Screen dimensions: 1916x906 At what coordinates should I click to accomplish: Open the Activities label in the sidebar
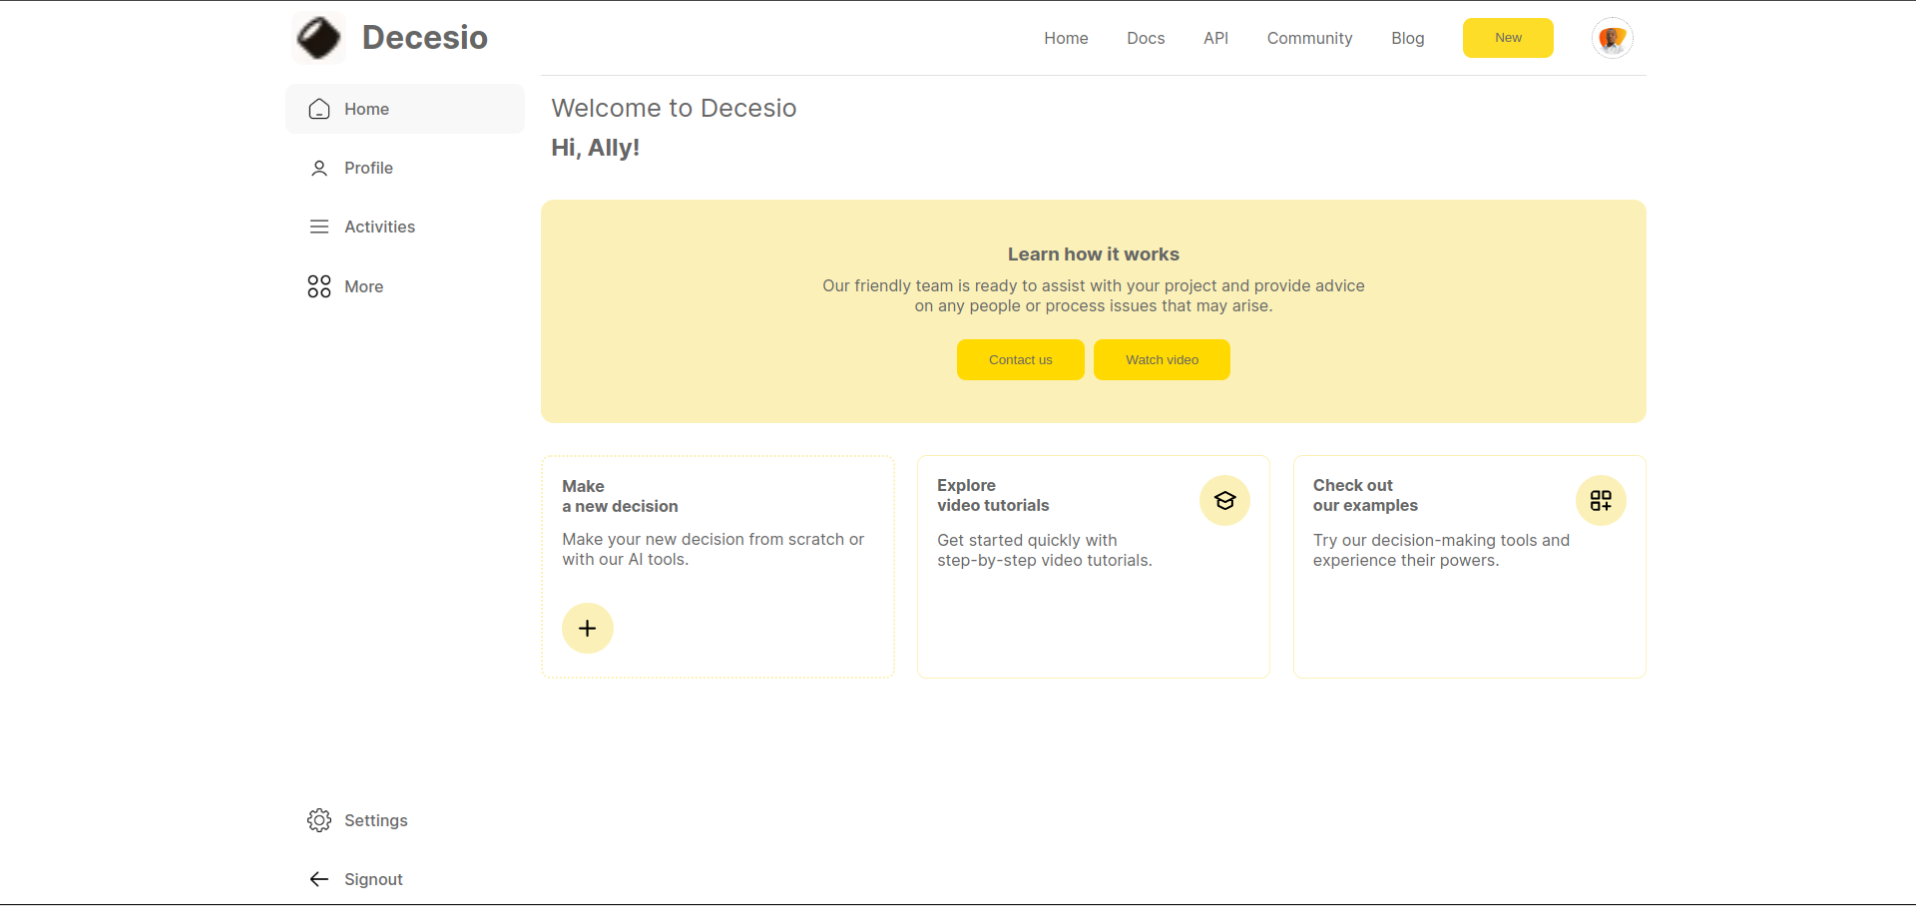[x=380, y=227]
